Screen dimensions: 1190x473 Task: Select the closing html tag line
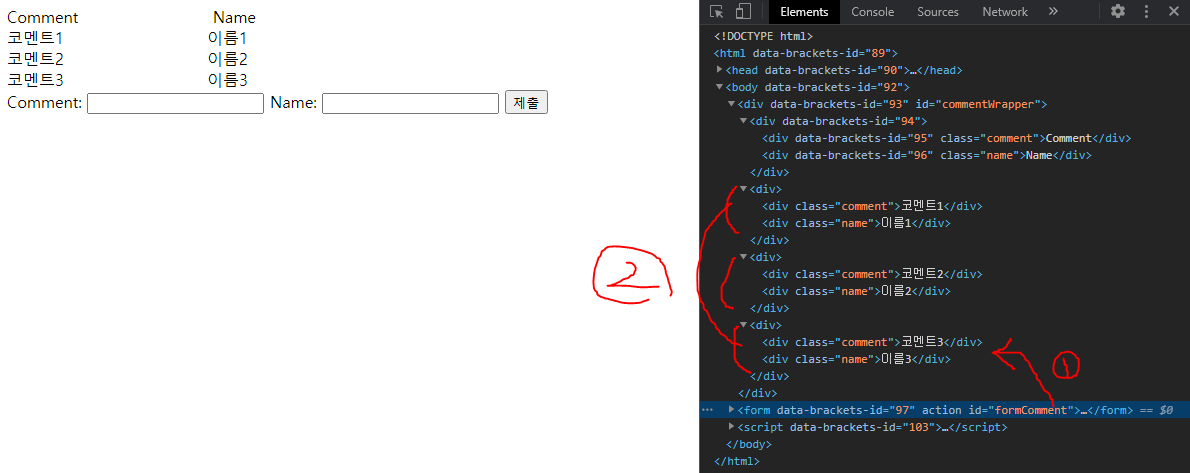[x=737, y=461]
